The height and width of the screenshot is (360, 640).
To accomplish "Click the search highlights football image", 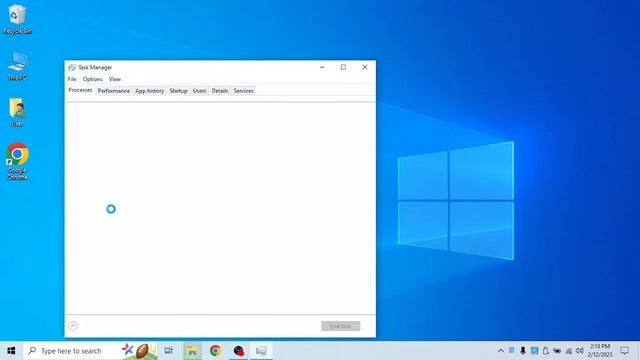I will pos(140,351).
